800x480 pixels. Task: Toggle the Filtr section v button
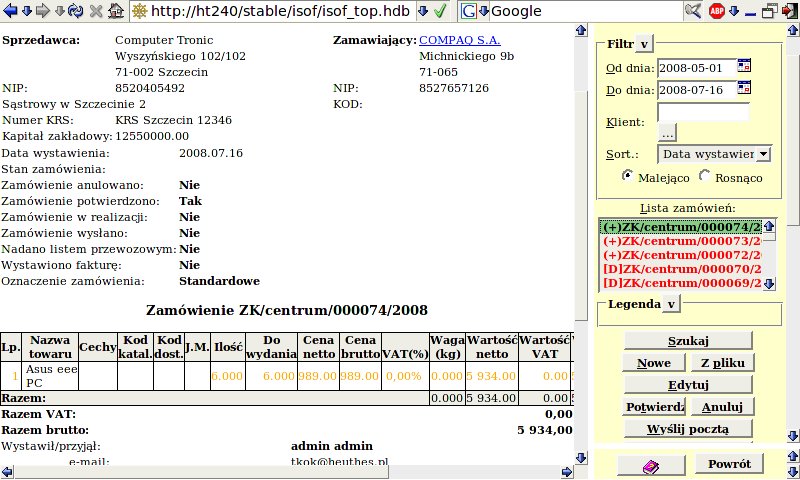(x=644, y=44)
